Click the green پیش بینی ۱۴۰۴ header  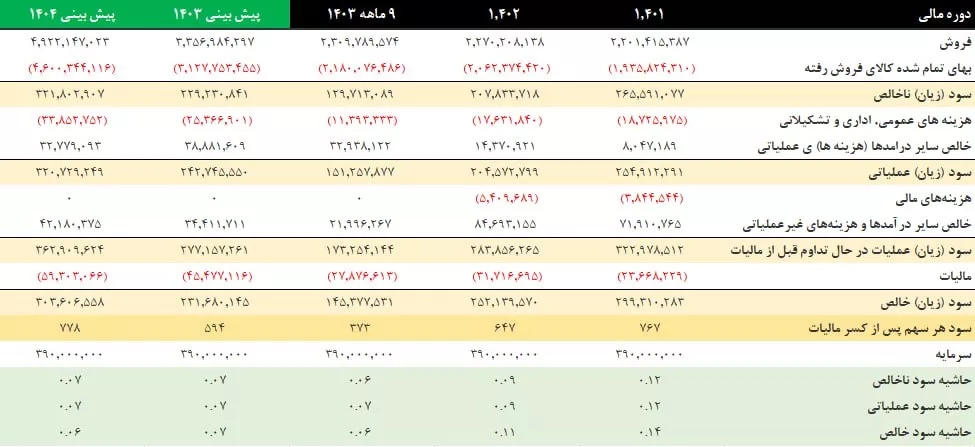tap(73, 14)
